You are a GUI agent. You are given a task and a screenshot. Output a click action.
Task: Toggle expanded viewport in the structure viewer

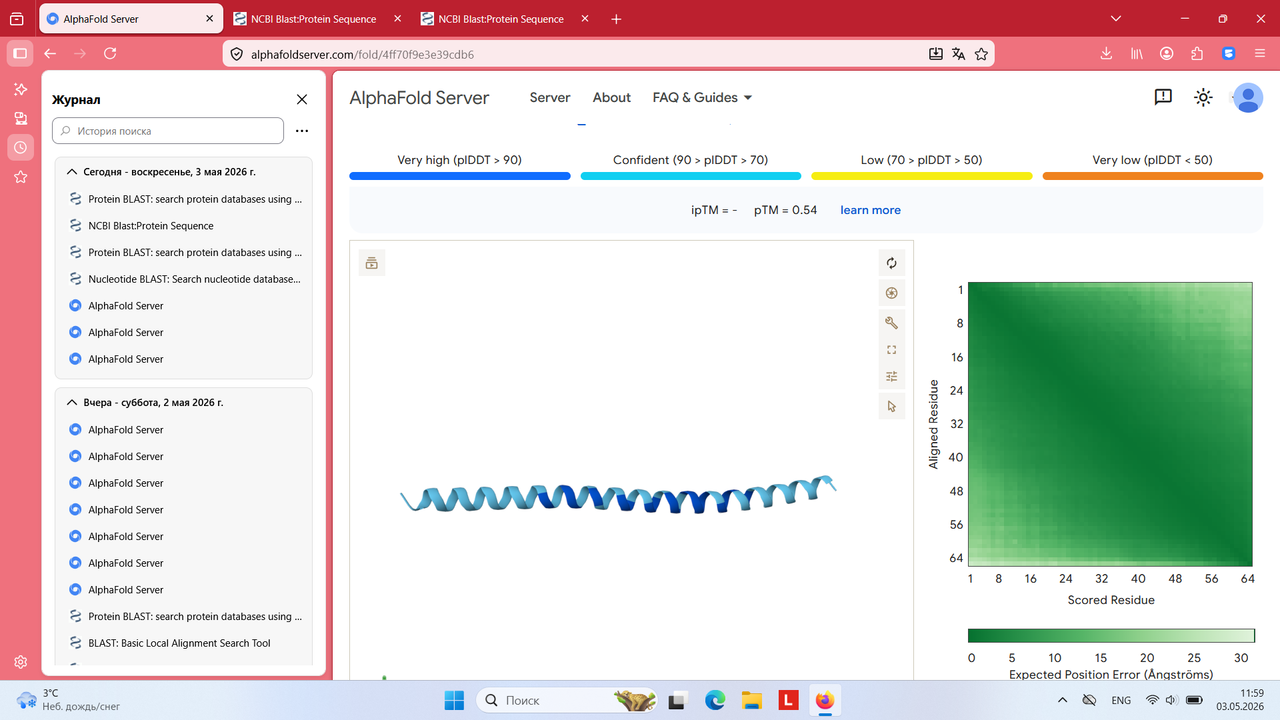[x=891, y=350]
